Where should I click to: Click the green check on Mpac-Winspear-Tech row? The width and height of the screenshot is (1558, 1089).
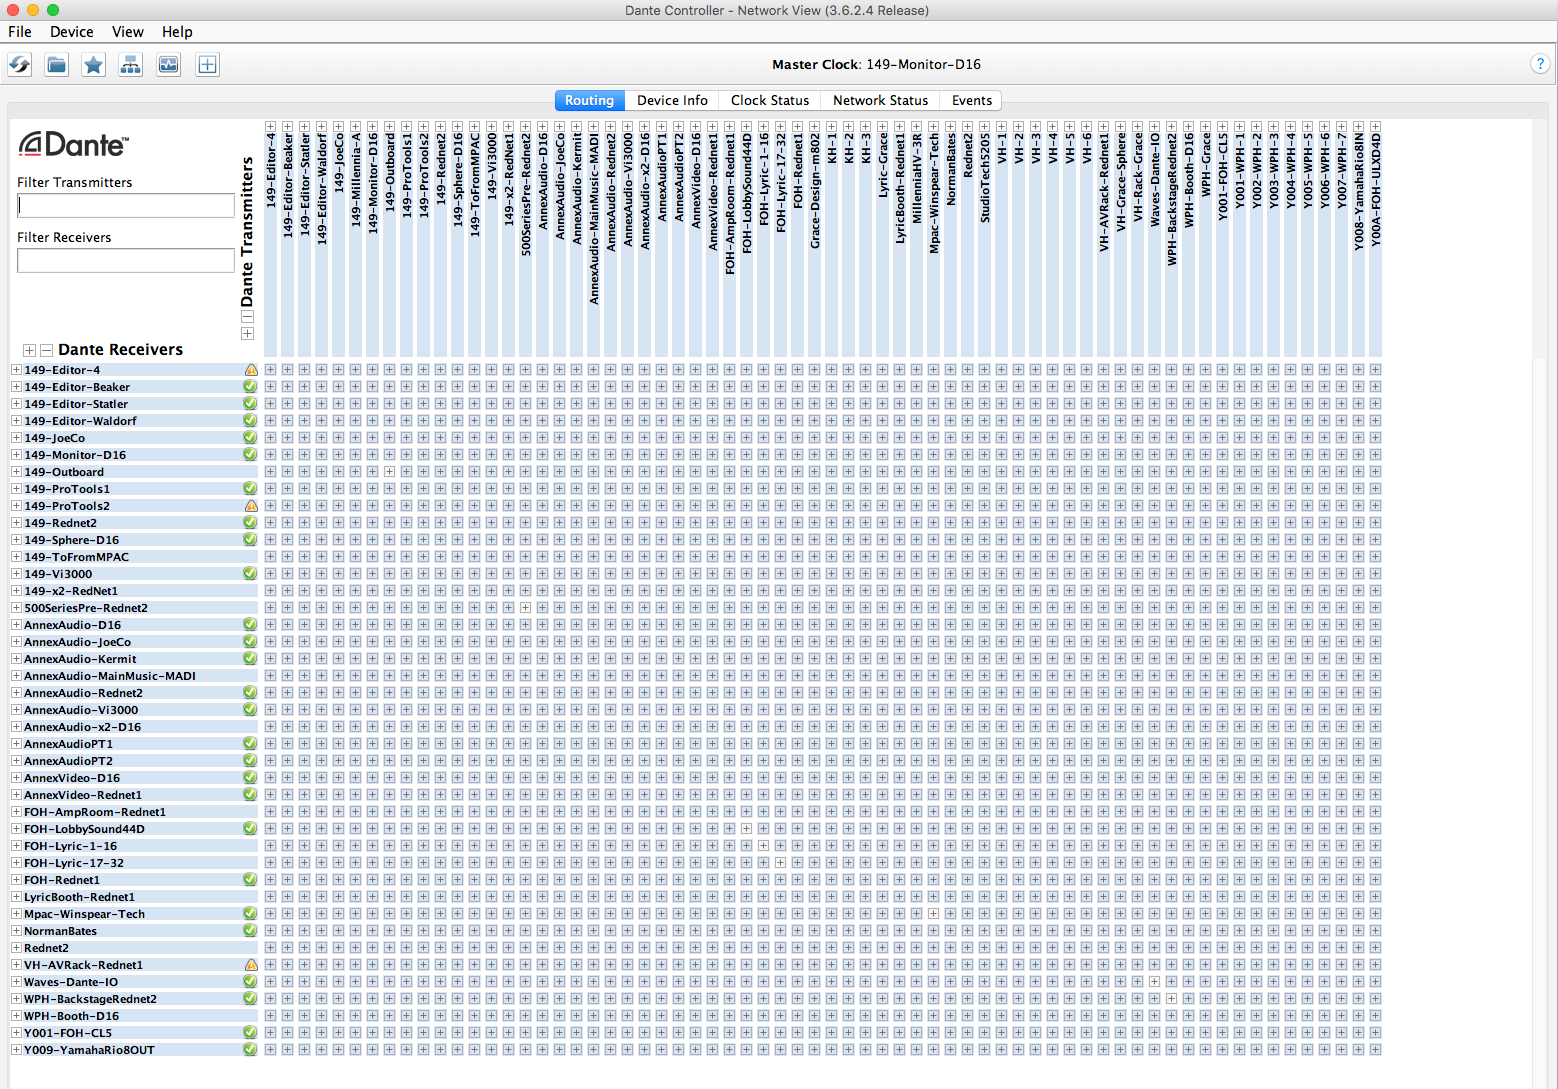coord(250,914)
